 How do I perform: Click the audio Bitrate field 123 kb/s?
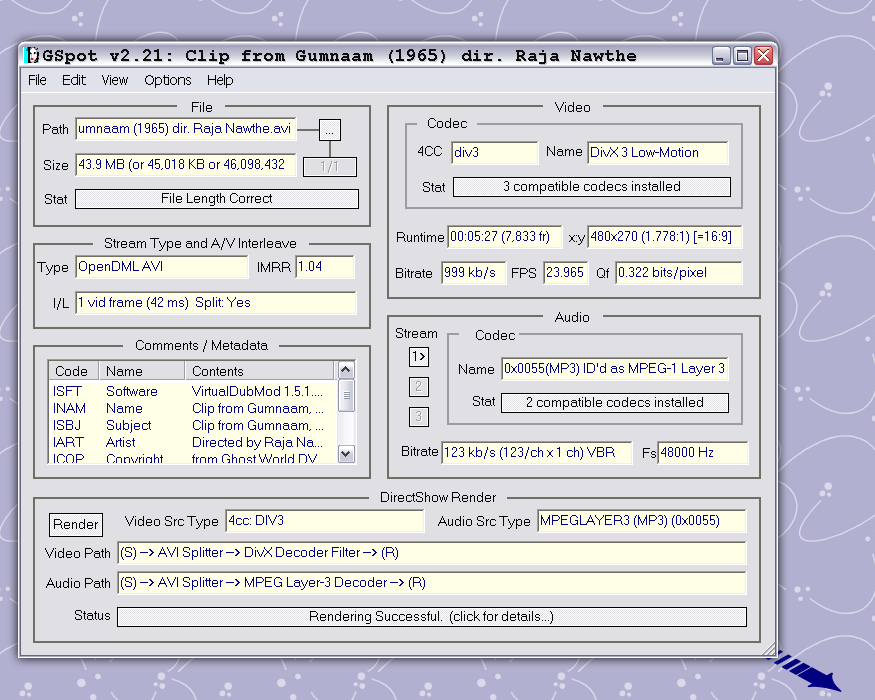537,452
